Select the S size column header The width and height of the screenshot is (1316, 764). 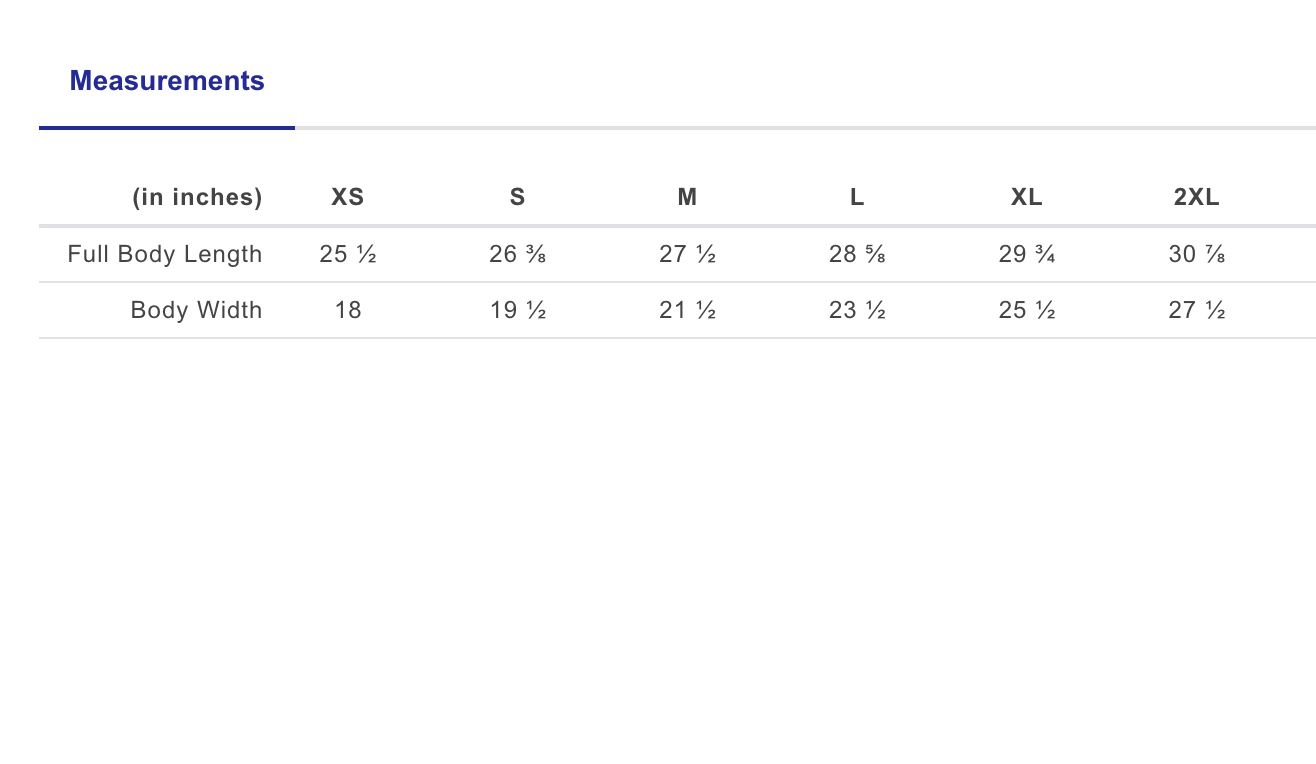517,197
